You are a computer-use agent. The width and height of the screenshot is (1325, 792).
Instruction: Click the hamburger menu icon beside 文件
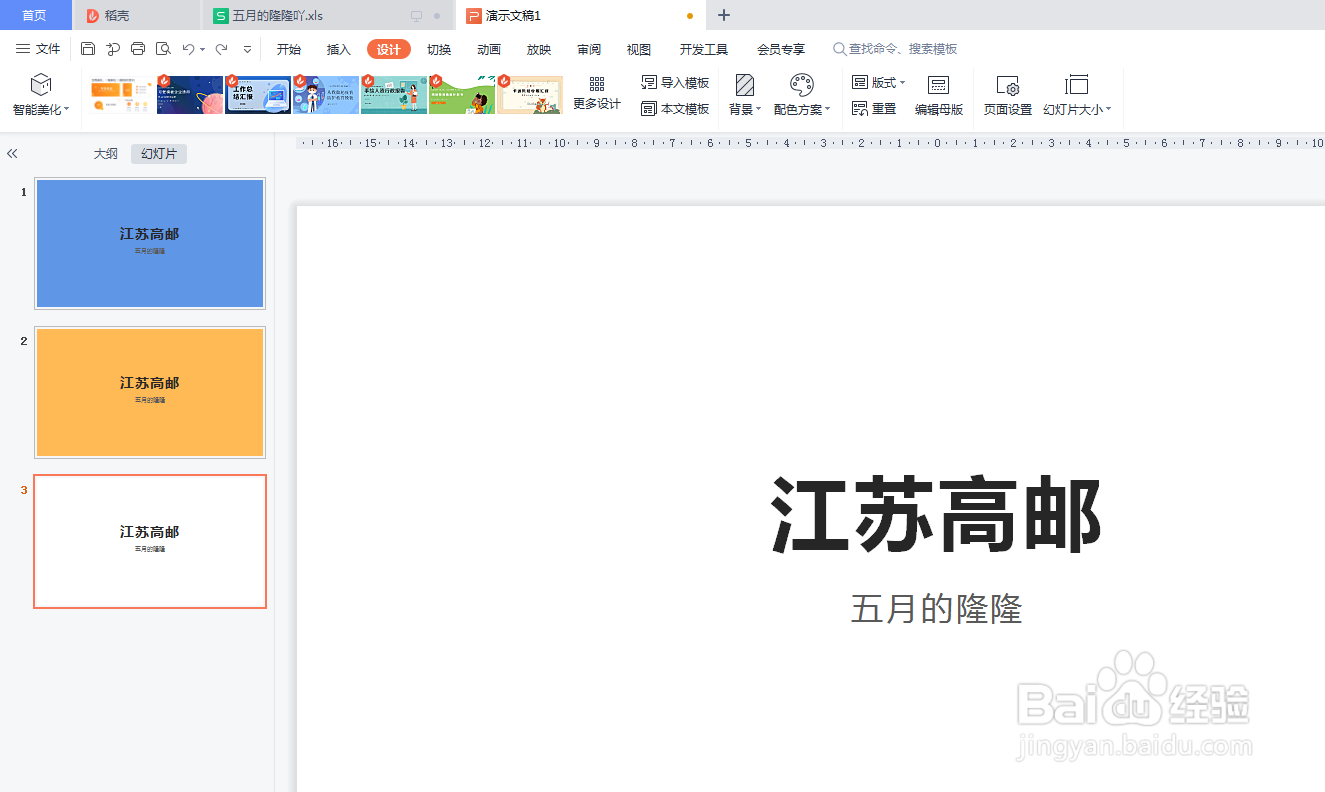click(23, 49)
